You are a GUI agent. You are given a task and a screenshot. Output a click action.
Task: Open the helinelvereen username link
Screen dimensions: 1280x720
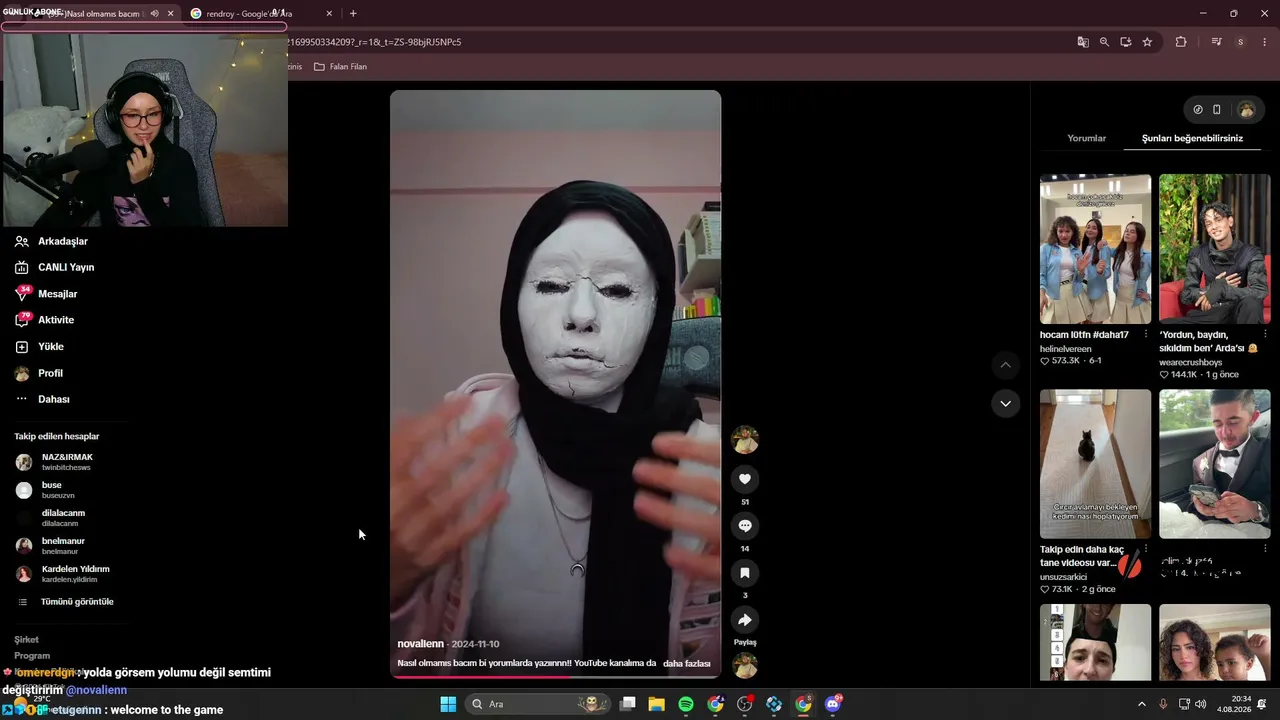pyautogui.click(x=1065, y=349)
